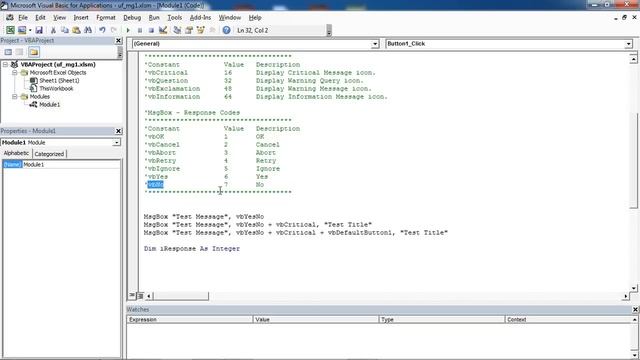Click the 'Dim iResponse As Integer' code line

click(192, 249)
